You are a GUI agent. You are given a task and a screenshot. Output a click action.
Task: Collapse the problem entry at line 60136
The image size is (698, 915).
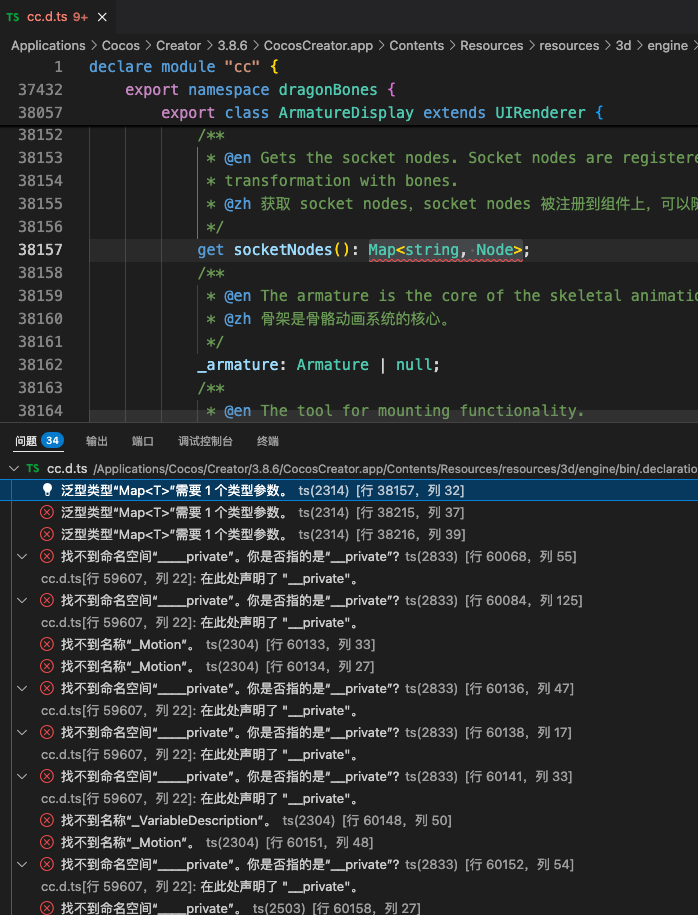(23, 689)
